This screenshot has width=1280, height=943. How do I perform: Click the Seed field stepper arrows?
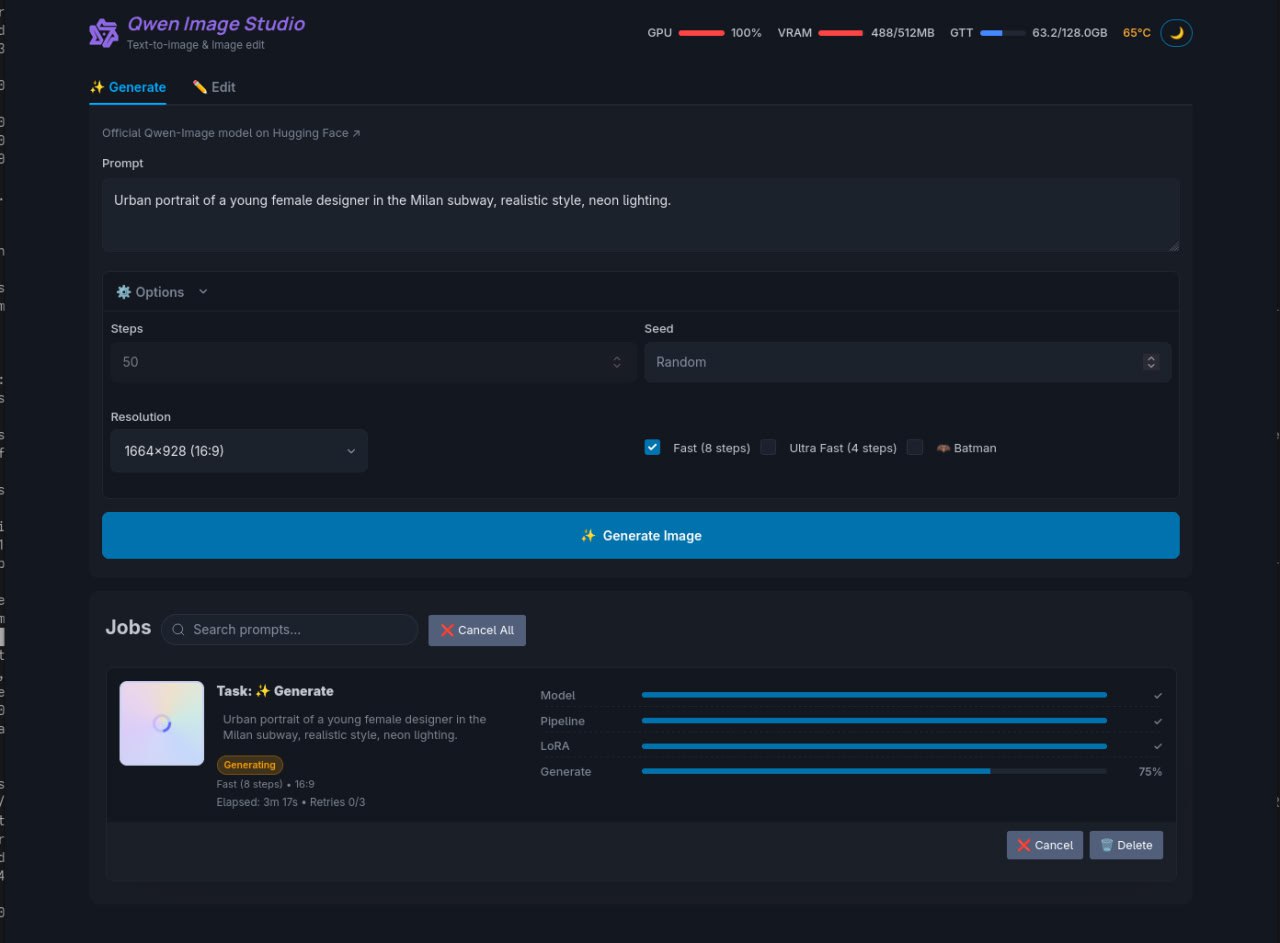[x=1151, y=362]
